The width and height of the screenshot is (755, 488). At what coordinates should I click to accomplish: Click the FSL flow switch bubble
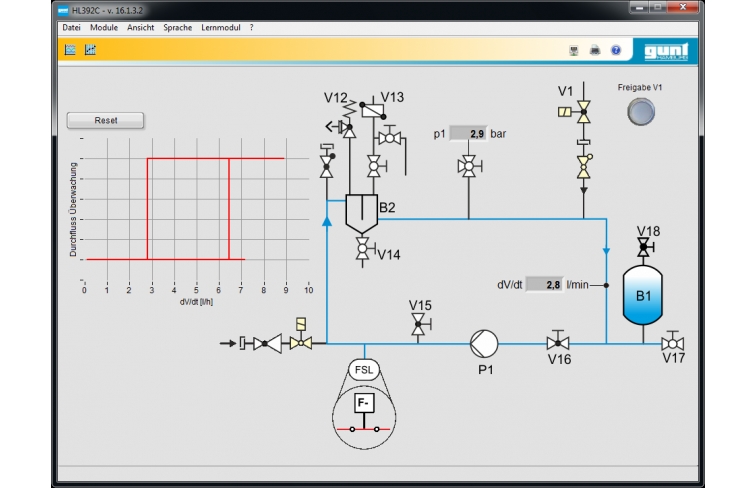click(x=364, y=370)
